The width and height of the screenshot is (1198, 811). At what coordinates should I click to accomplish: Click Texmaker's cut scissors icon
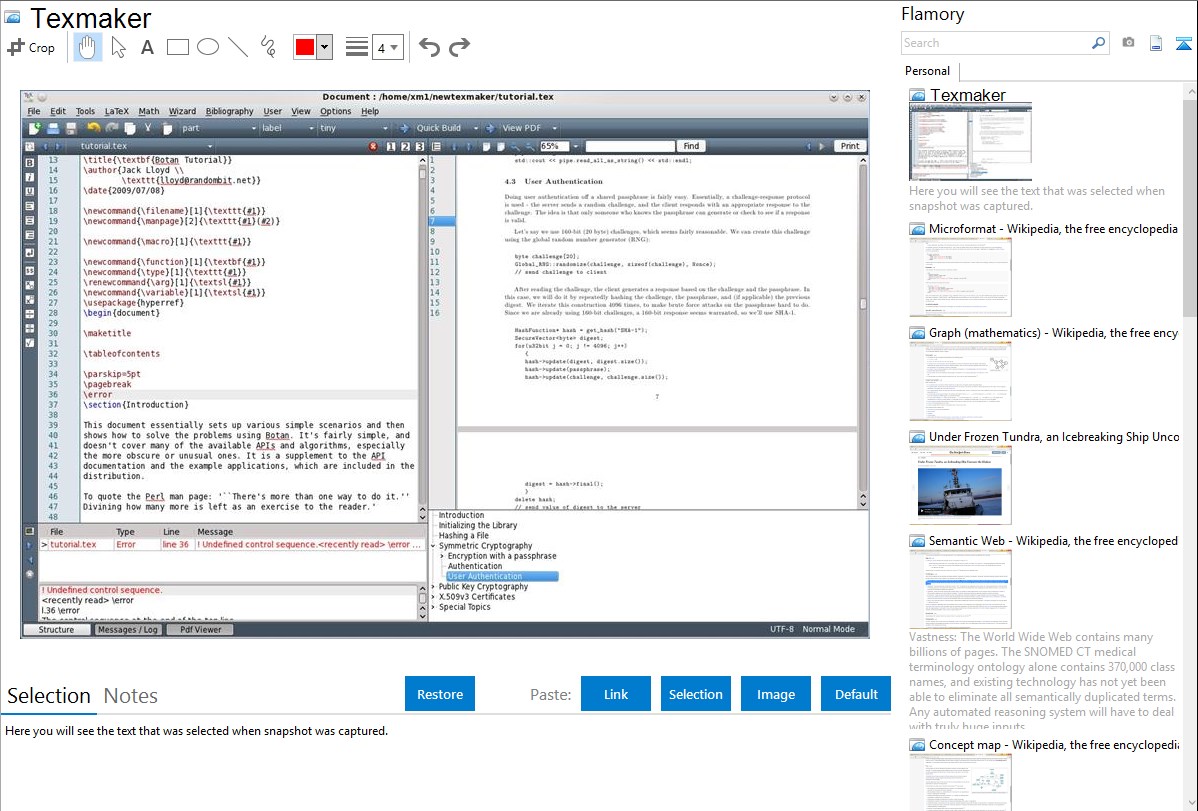(x=148, y=128)
